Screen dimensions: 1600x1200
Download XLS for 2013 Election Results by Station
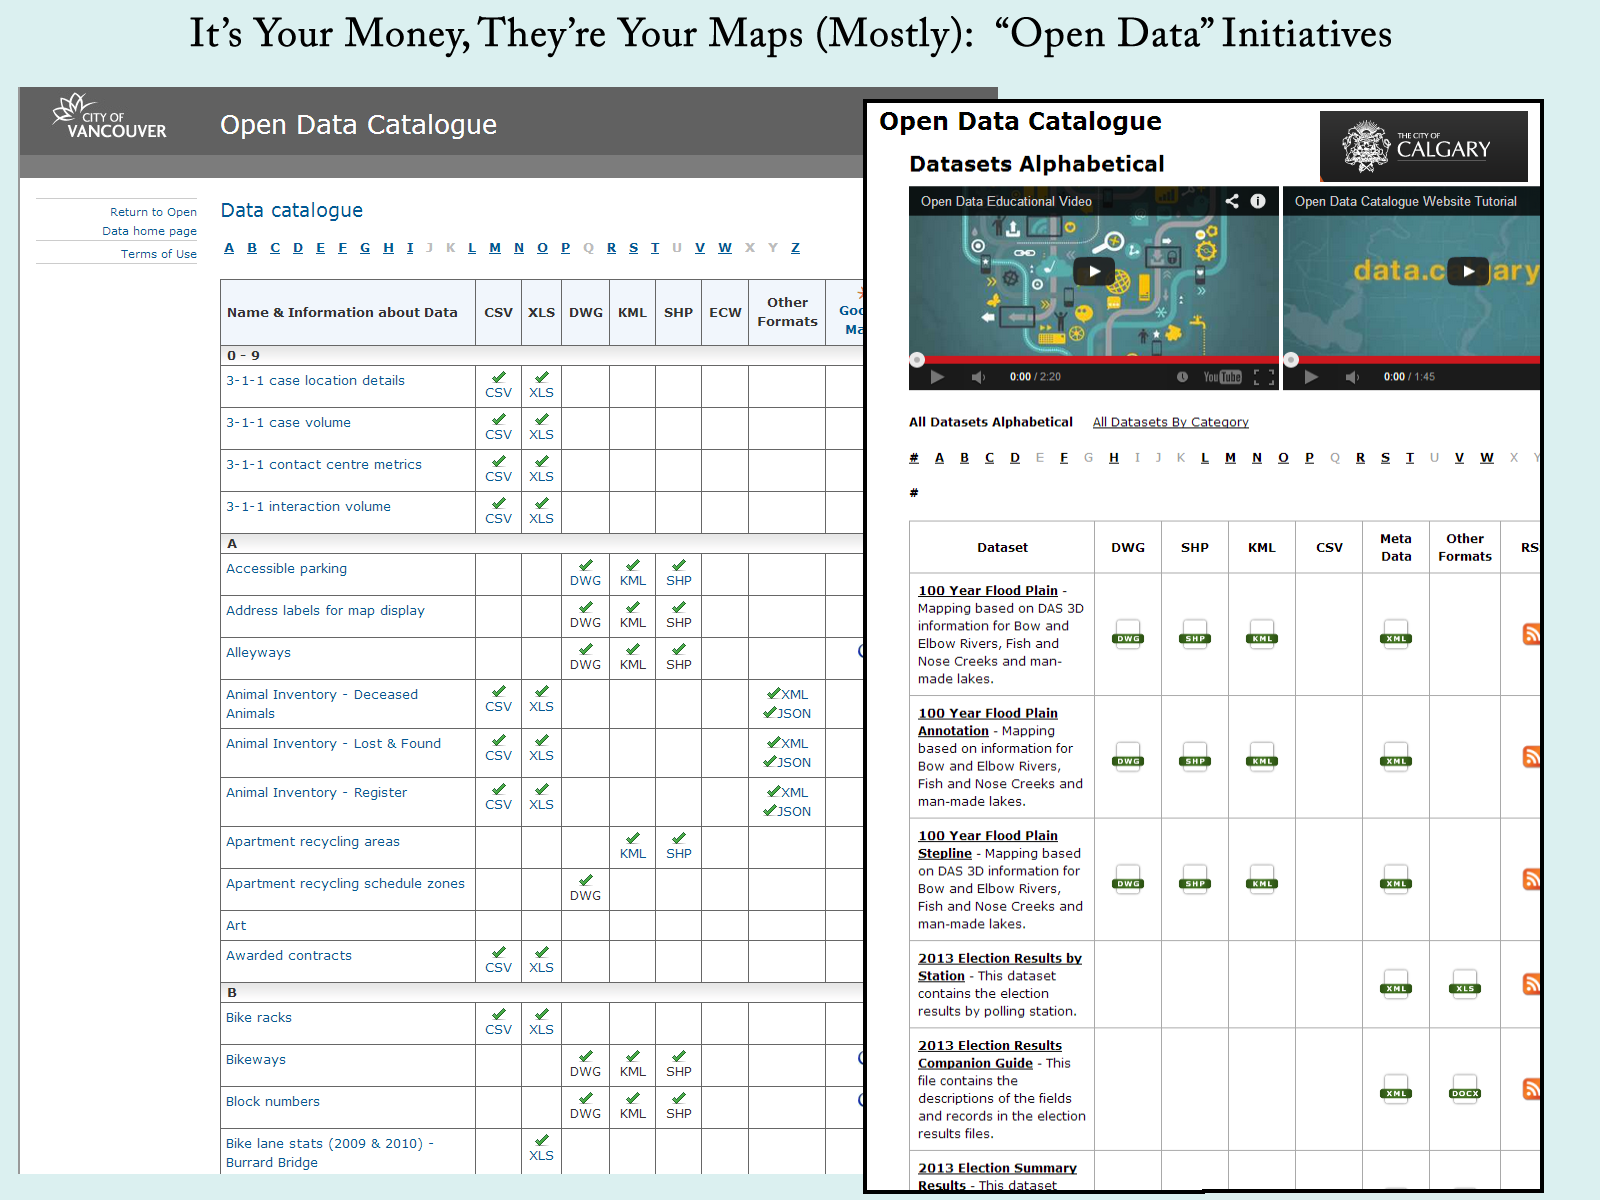pyautogui.click(x=1464, y=985)
